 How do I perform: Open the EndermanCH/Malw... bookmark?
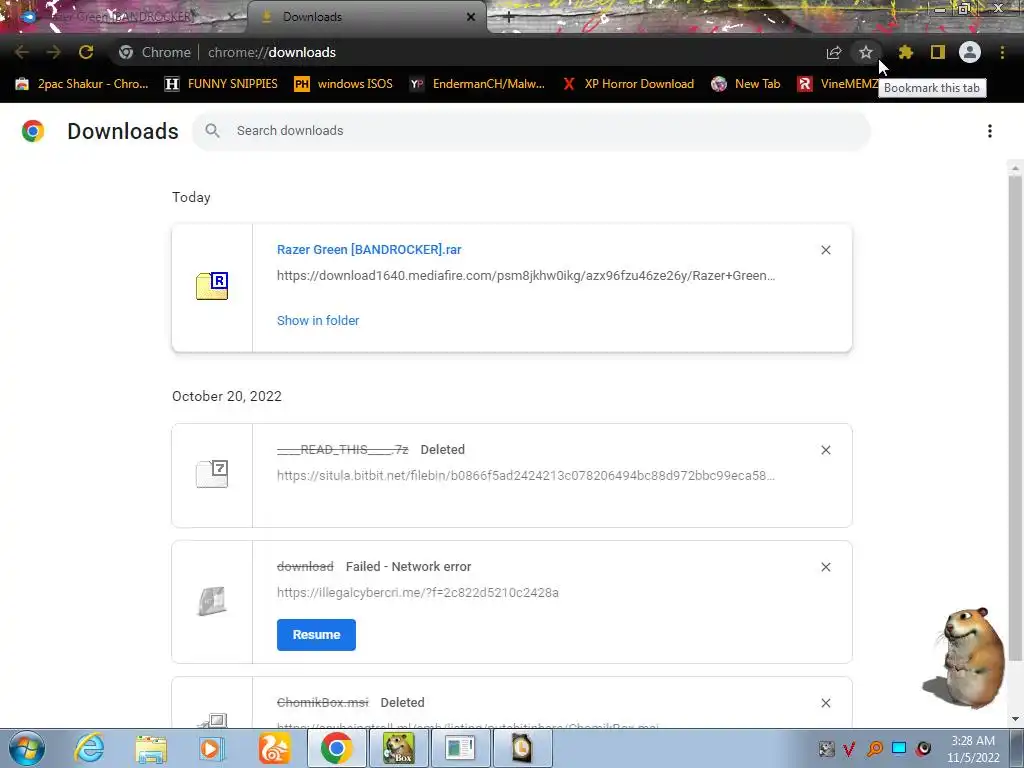click(x=477, y=84)
